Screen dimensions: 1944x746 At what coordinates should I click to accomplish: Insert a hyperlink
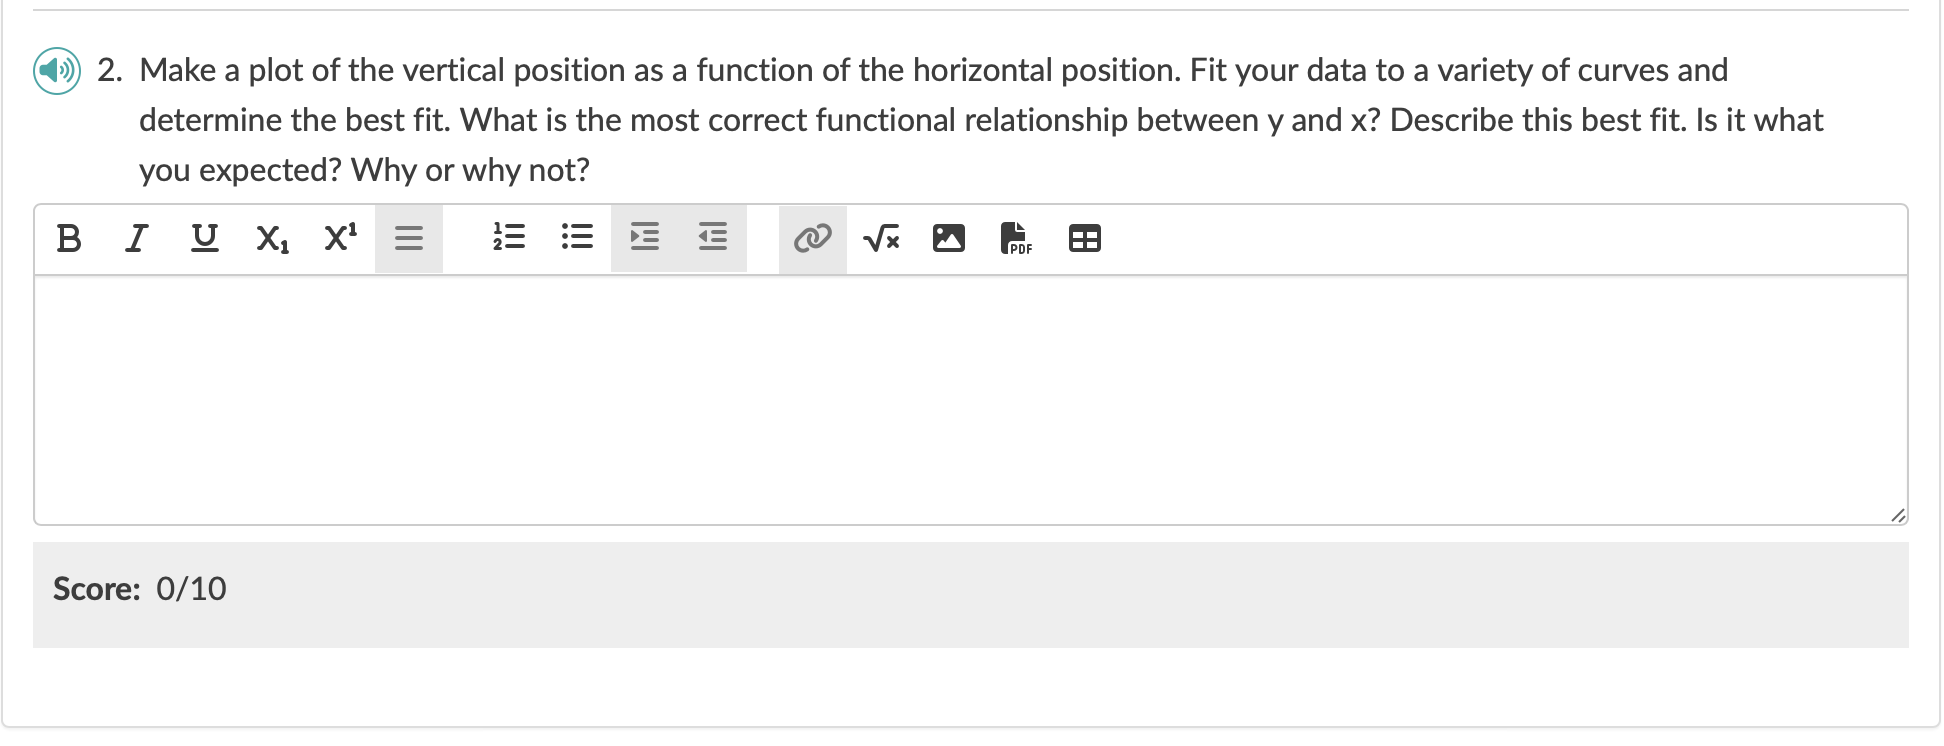pos(811,238)
